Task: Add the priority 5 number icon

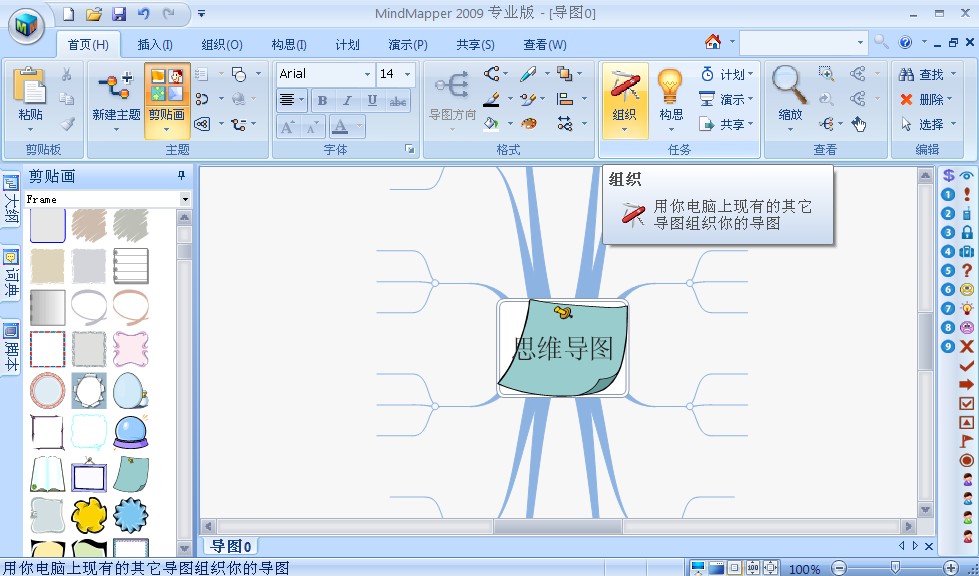Action: pos(948,270)
